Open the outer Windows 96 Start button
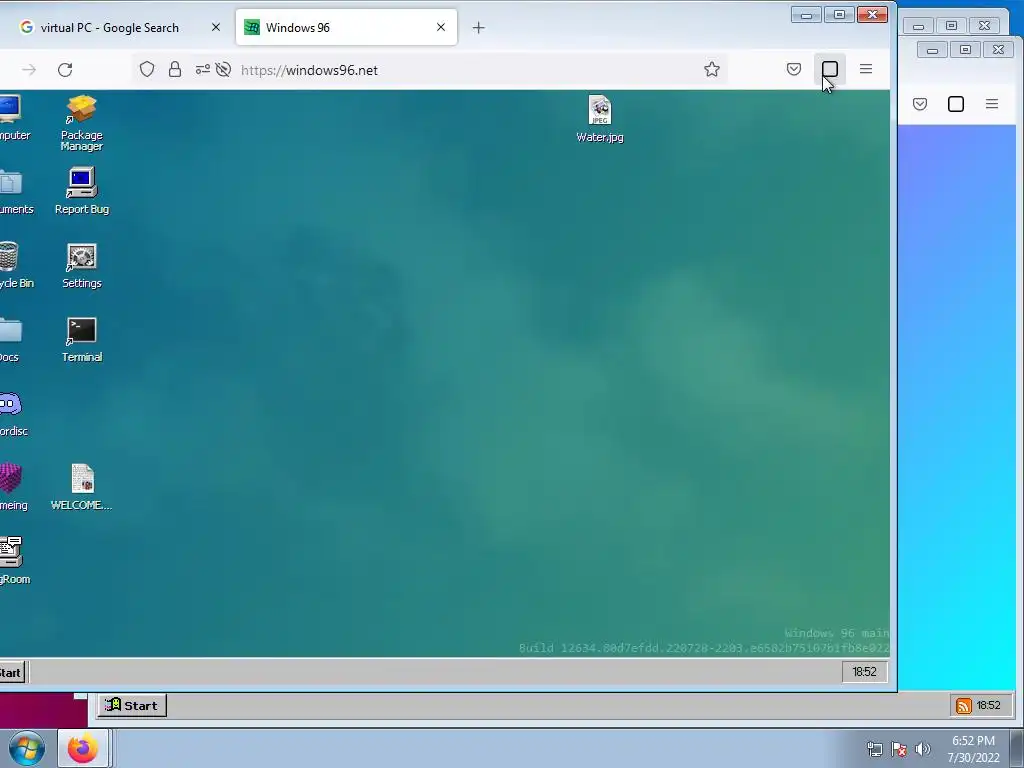Screen dimensions: 1024x768 (x=132, y=705)
